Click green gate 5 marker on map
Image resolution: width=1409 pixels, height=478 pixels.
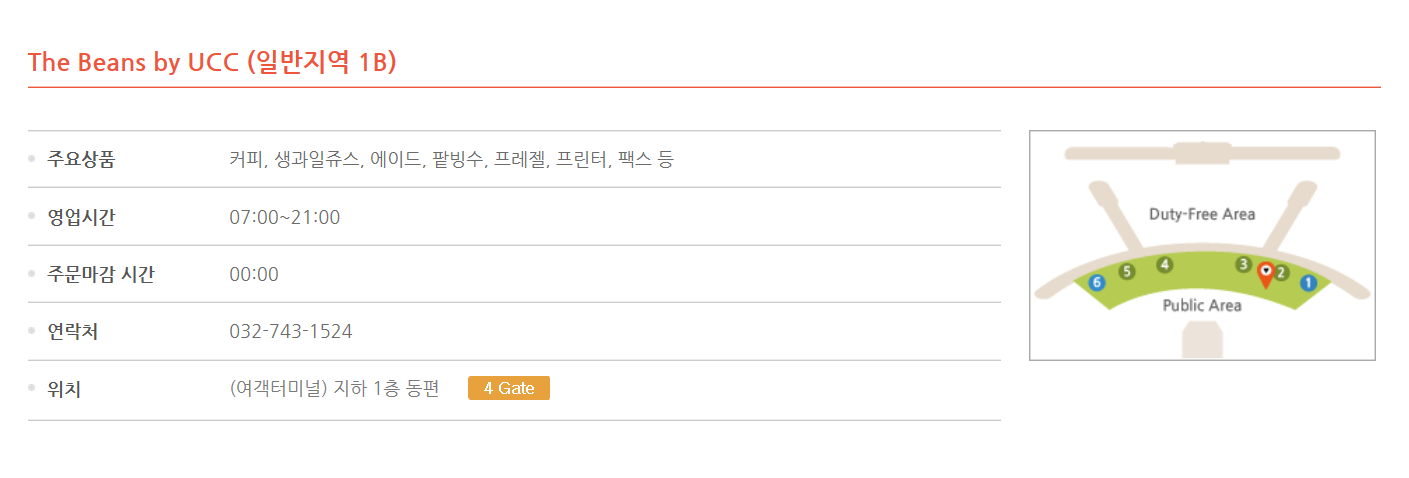pyautogui.click(x=1127, y=271)
